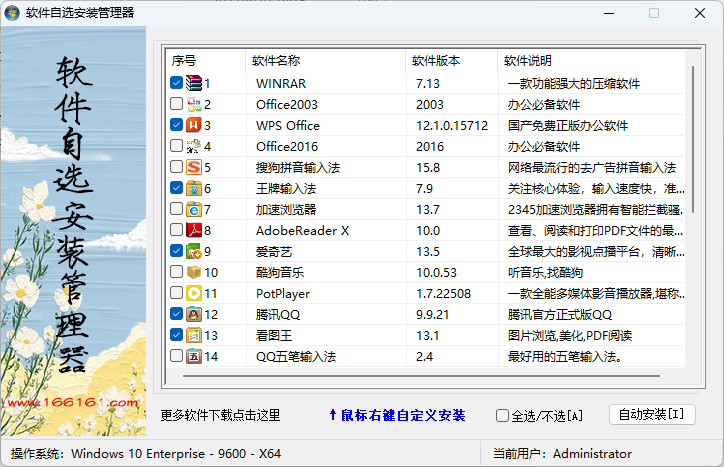Click description 图片浏览,美化,PDF阅读

tap(570, 335)
